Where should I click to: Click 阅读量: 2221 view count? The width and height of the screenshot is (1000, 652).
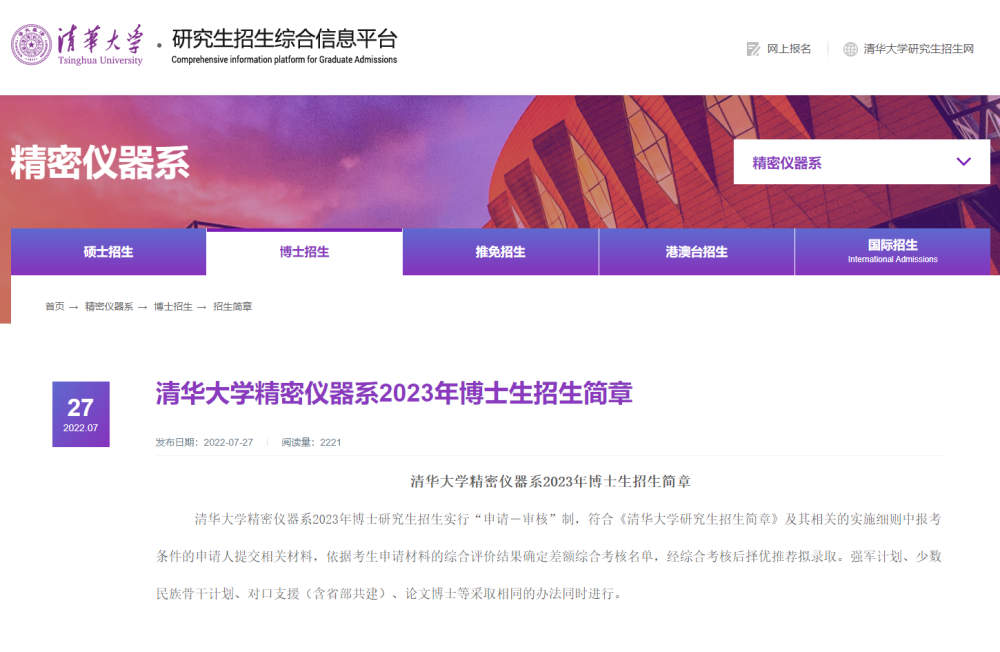[x=311, y=442]
